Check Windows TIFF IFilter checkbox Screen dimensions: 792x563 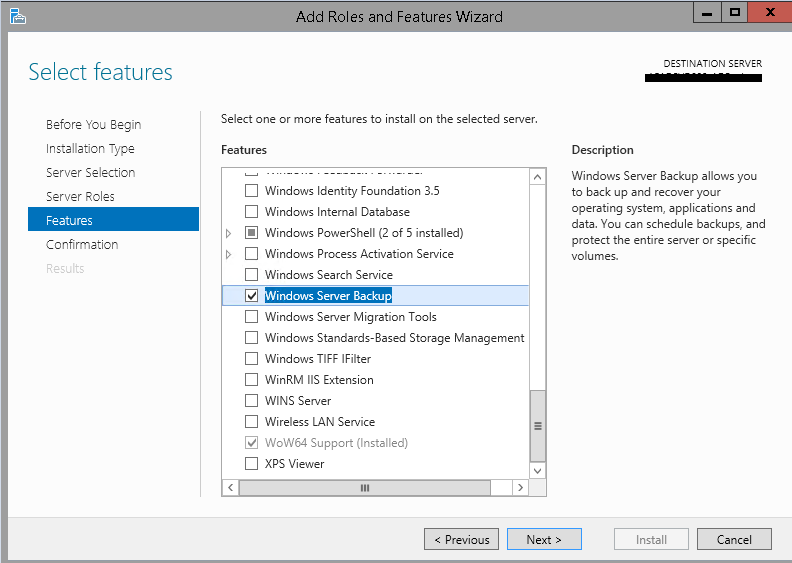click(x=251, y=359)
